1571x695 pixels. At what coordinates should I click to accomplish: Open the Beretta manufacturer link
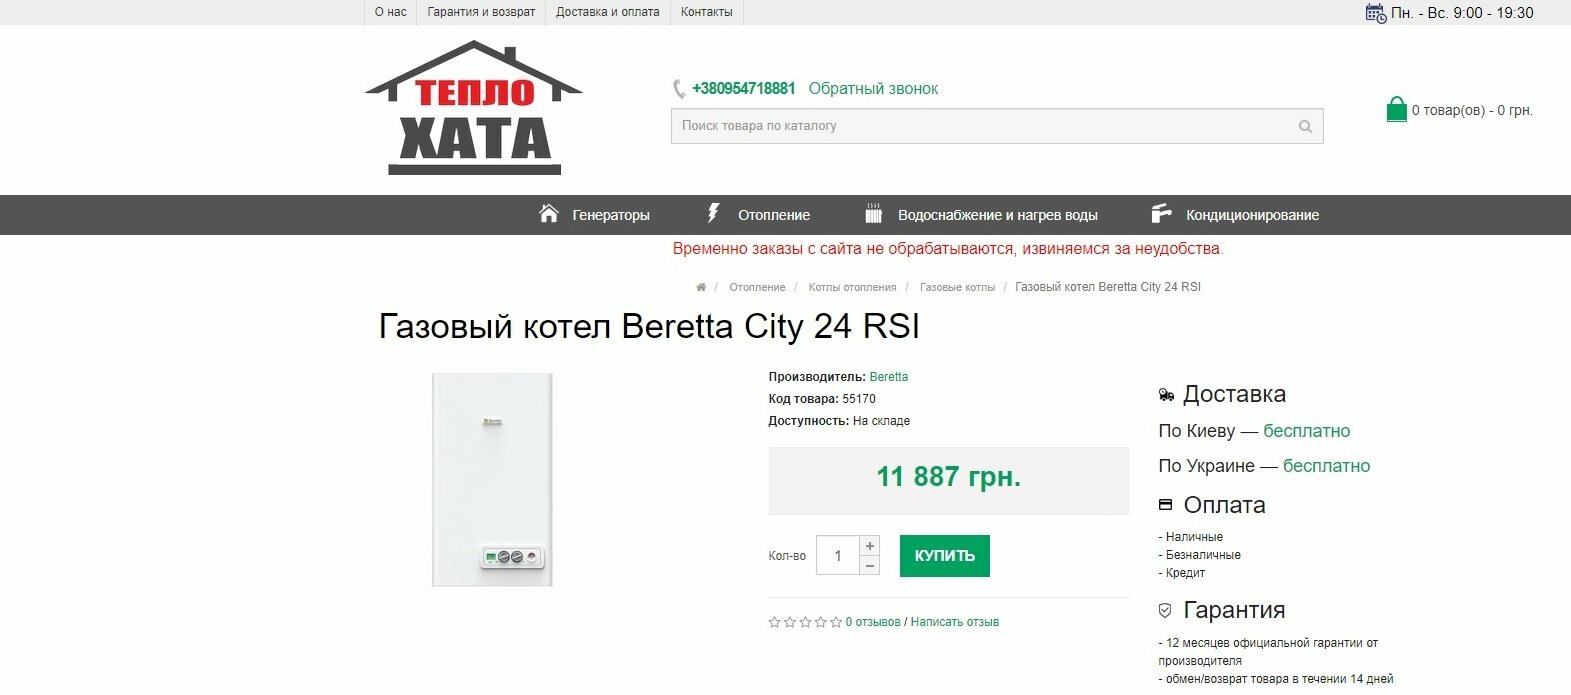tap(889, 377)
